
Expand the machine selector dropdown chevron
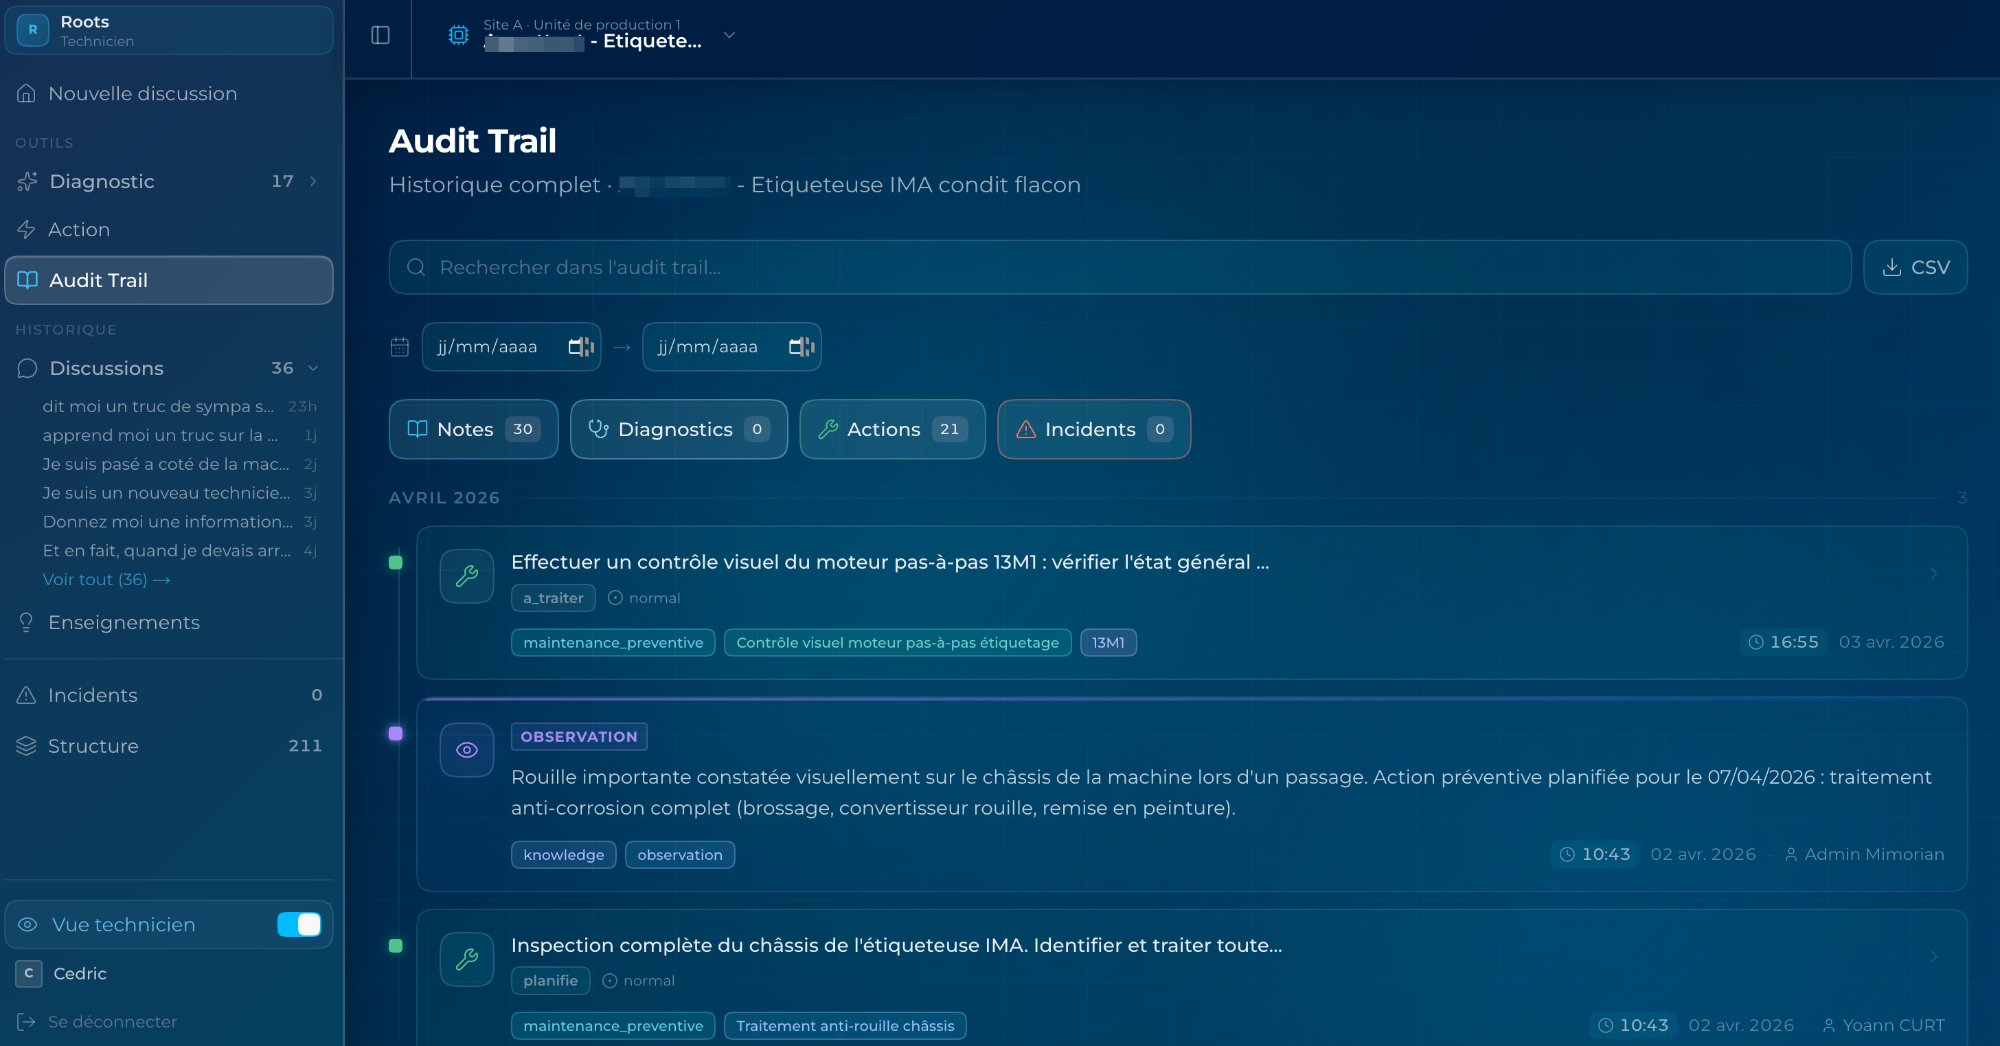point(730,35)
